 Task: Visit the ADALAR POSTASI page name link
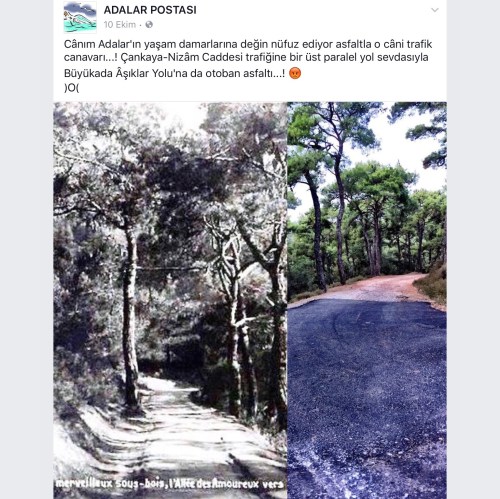coord(150,10)
